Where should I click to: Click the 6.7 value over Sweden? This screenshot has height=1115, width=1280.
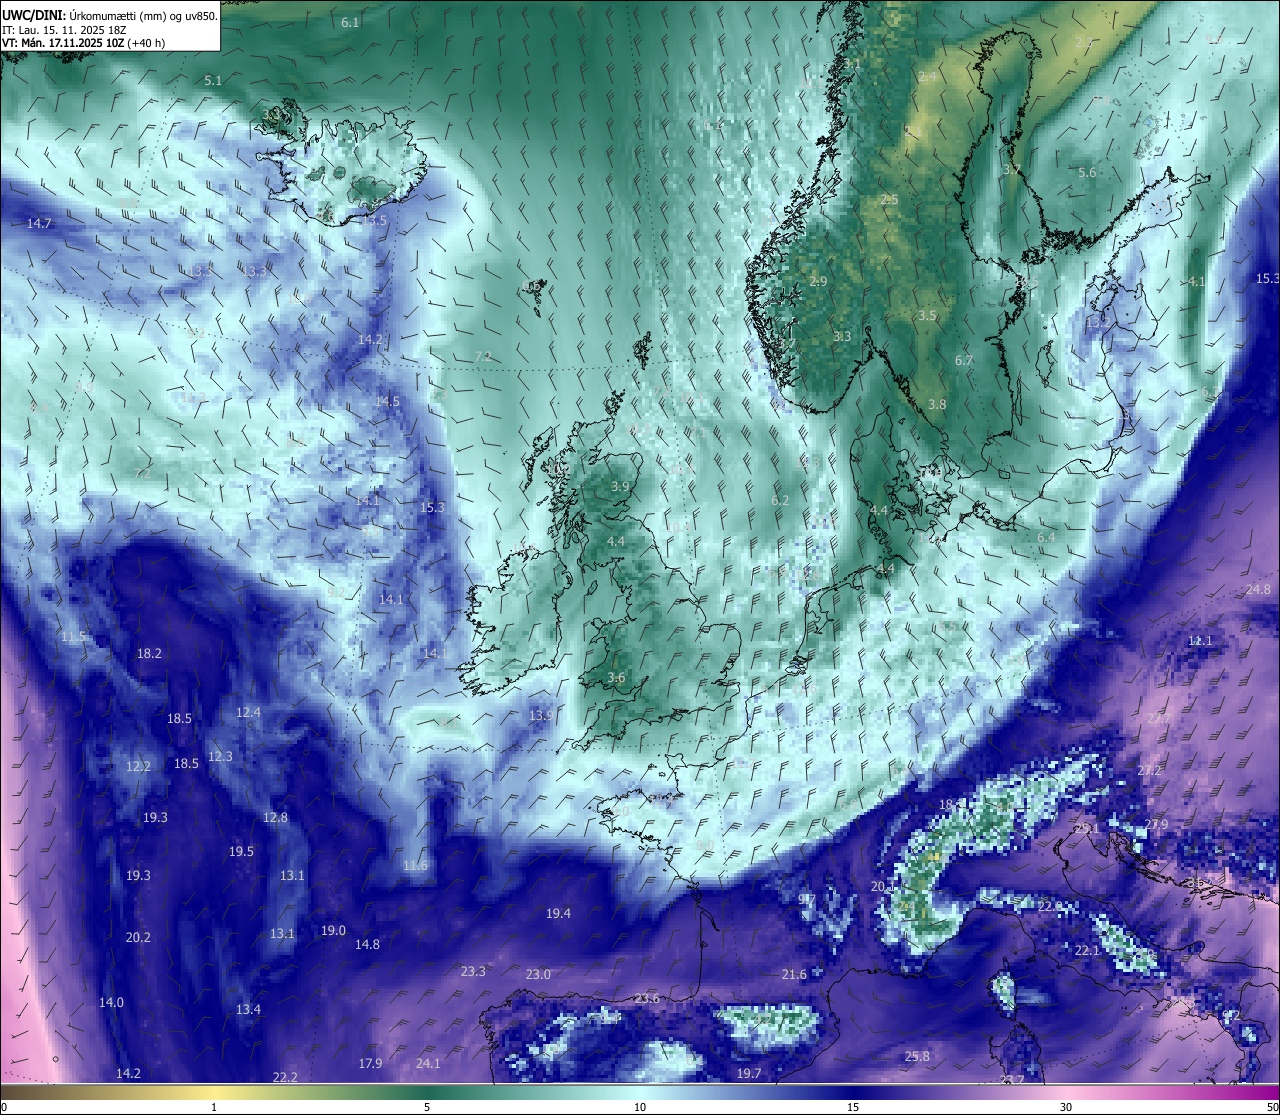tap(964, 360)
